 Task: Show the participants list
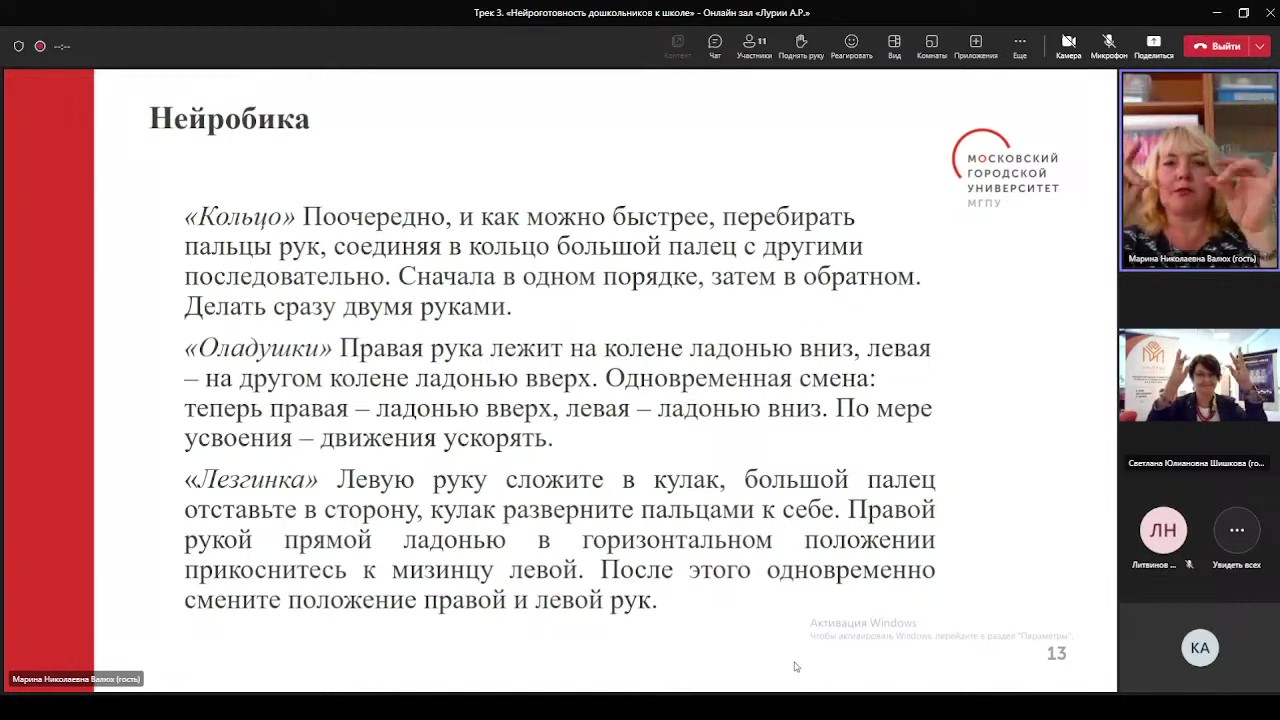point(754,45)
